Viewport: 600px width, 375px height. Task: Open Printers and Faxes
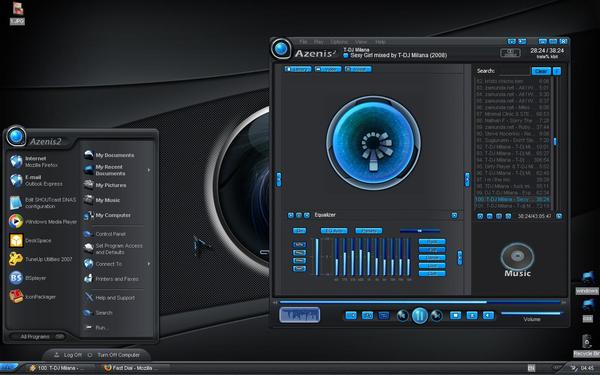pyautogui.click(x=112, y=279)
